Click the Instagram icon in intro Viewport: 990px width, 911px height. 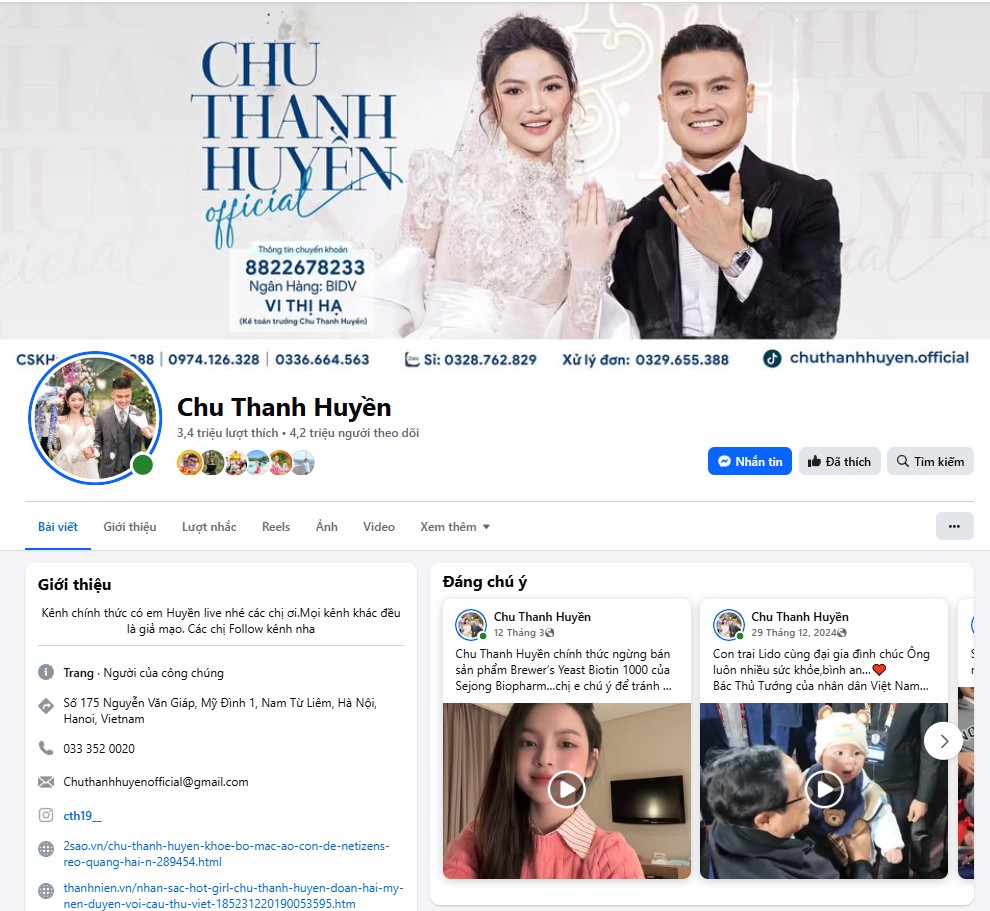[46, 815]
